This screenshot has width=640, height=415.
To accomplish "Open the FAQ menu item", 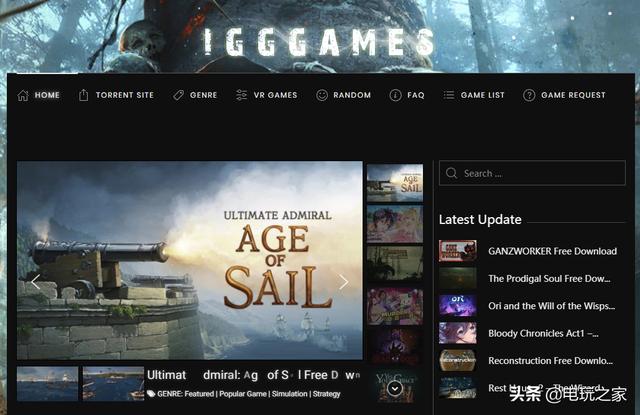I will [x=416, y=95].
